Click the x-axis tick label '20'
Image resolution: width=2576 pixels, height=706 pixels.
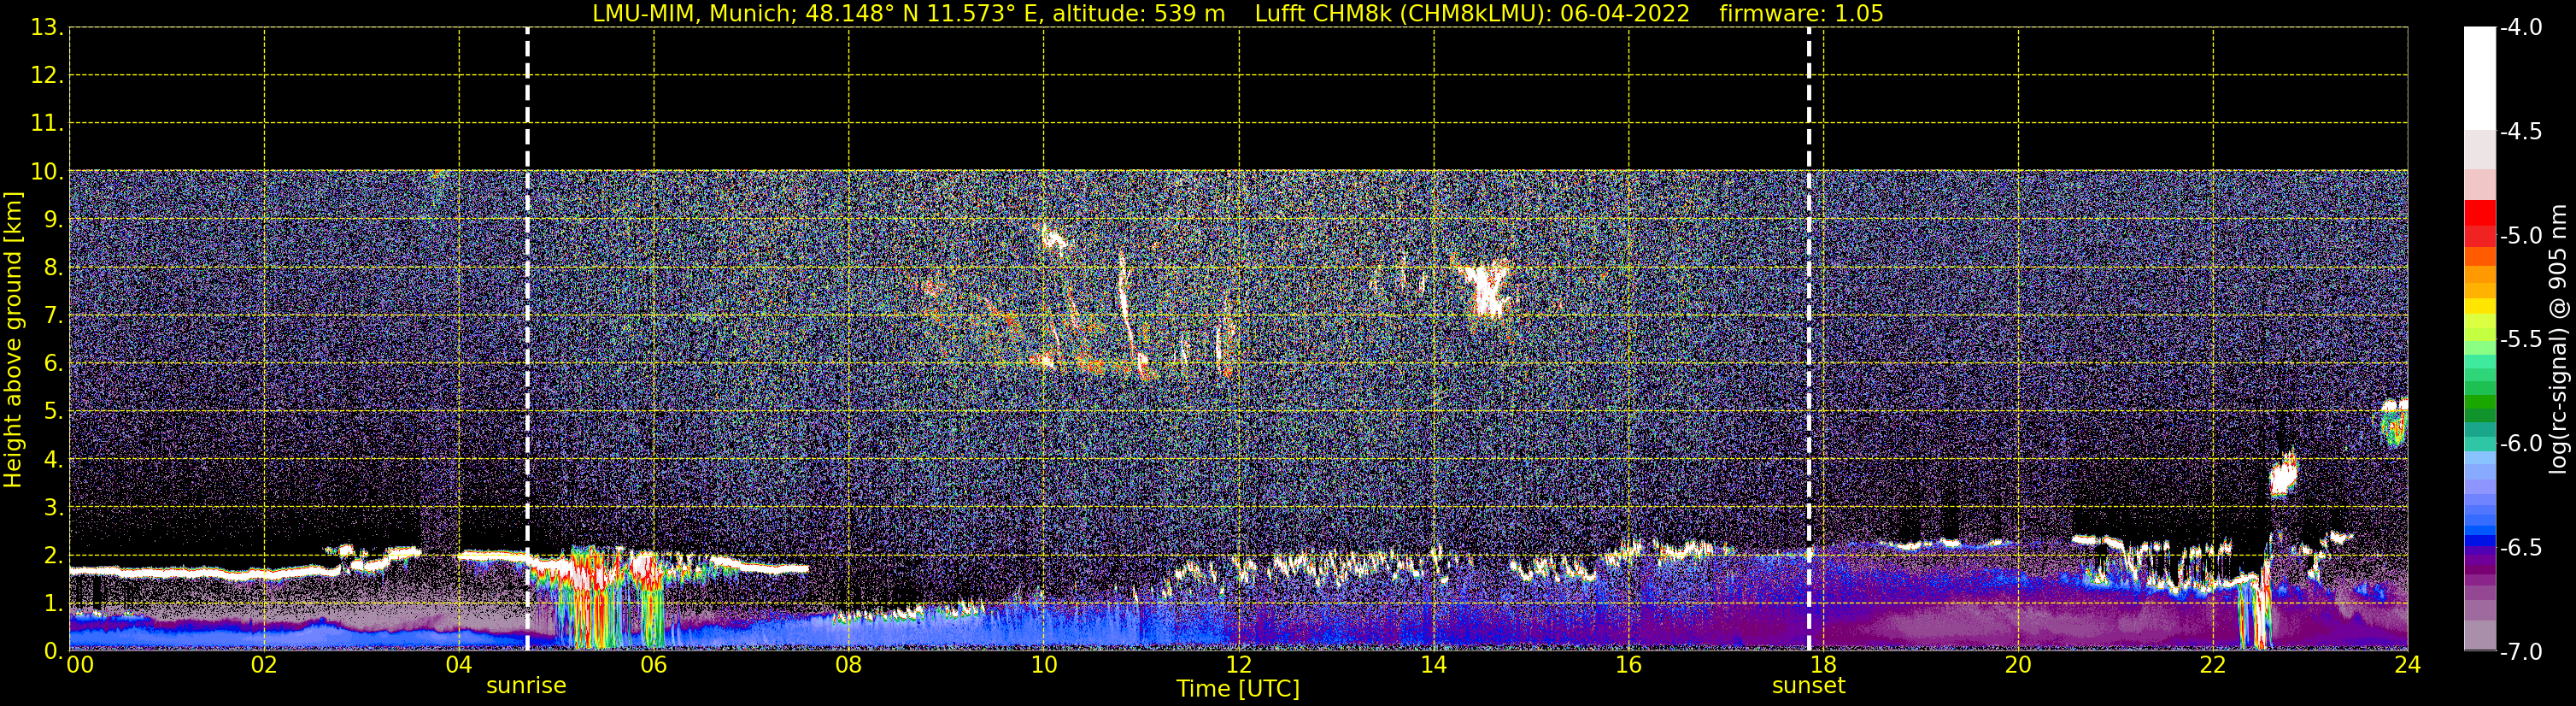pyautogui.click(x=2018, y=665)
